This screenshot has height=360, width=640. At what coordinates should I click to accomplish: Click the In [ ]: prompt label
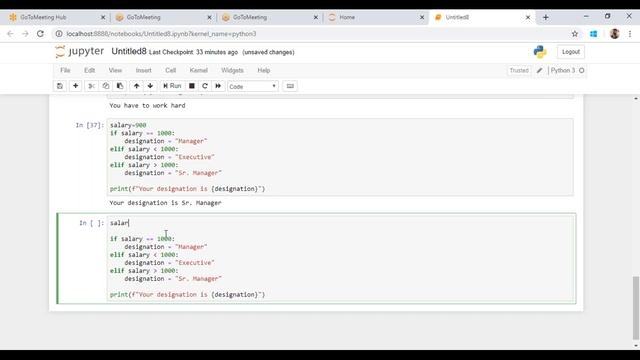pos(91,223)
